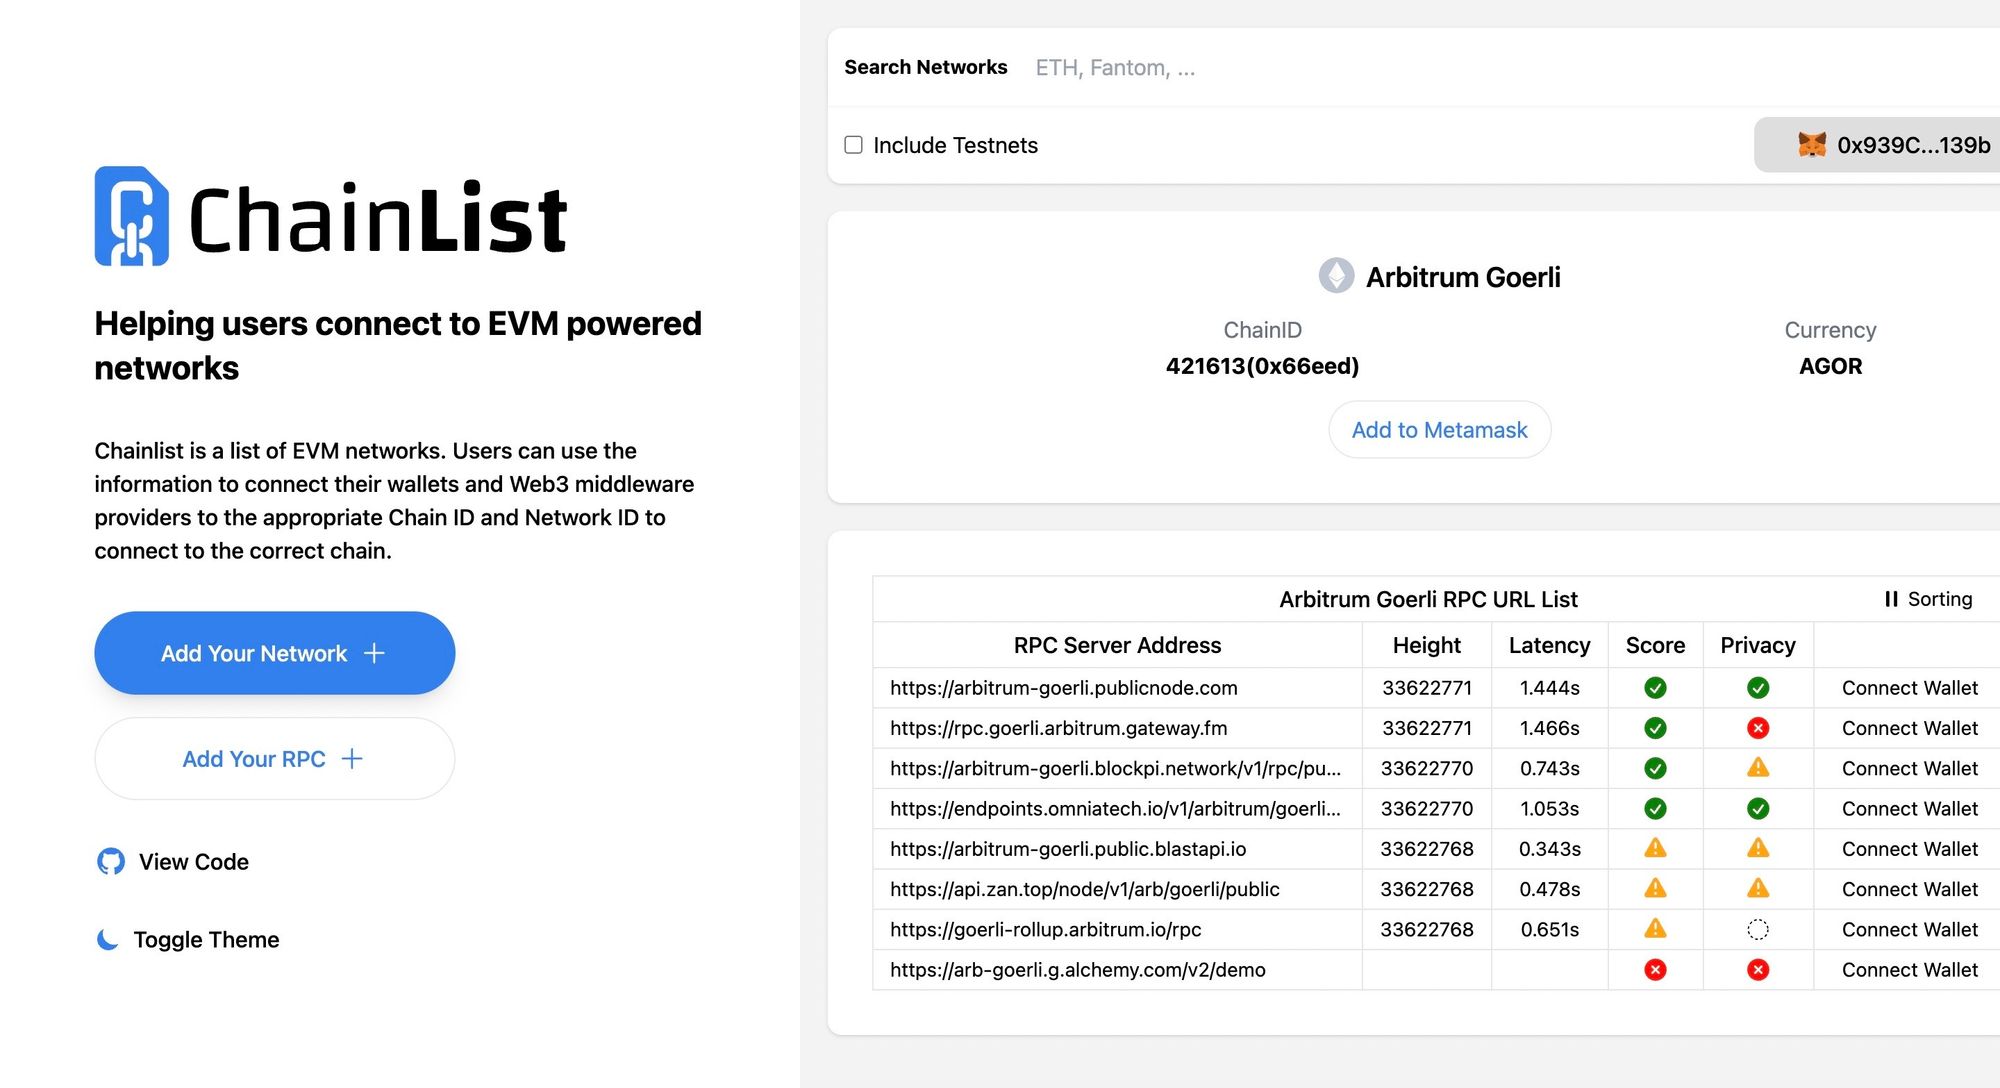Click the MetaMask fox icon
Screen dimensions: 2000x1088
[1812, 145]
